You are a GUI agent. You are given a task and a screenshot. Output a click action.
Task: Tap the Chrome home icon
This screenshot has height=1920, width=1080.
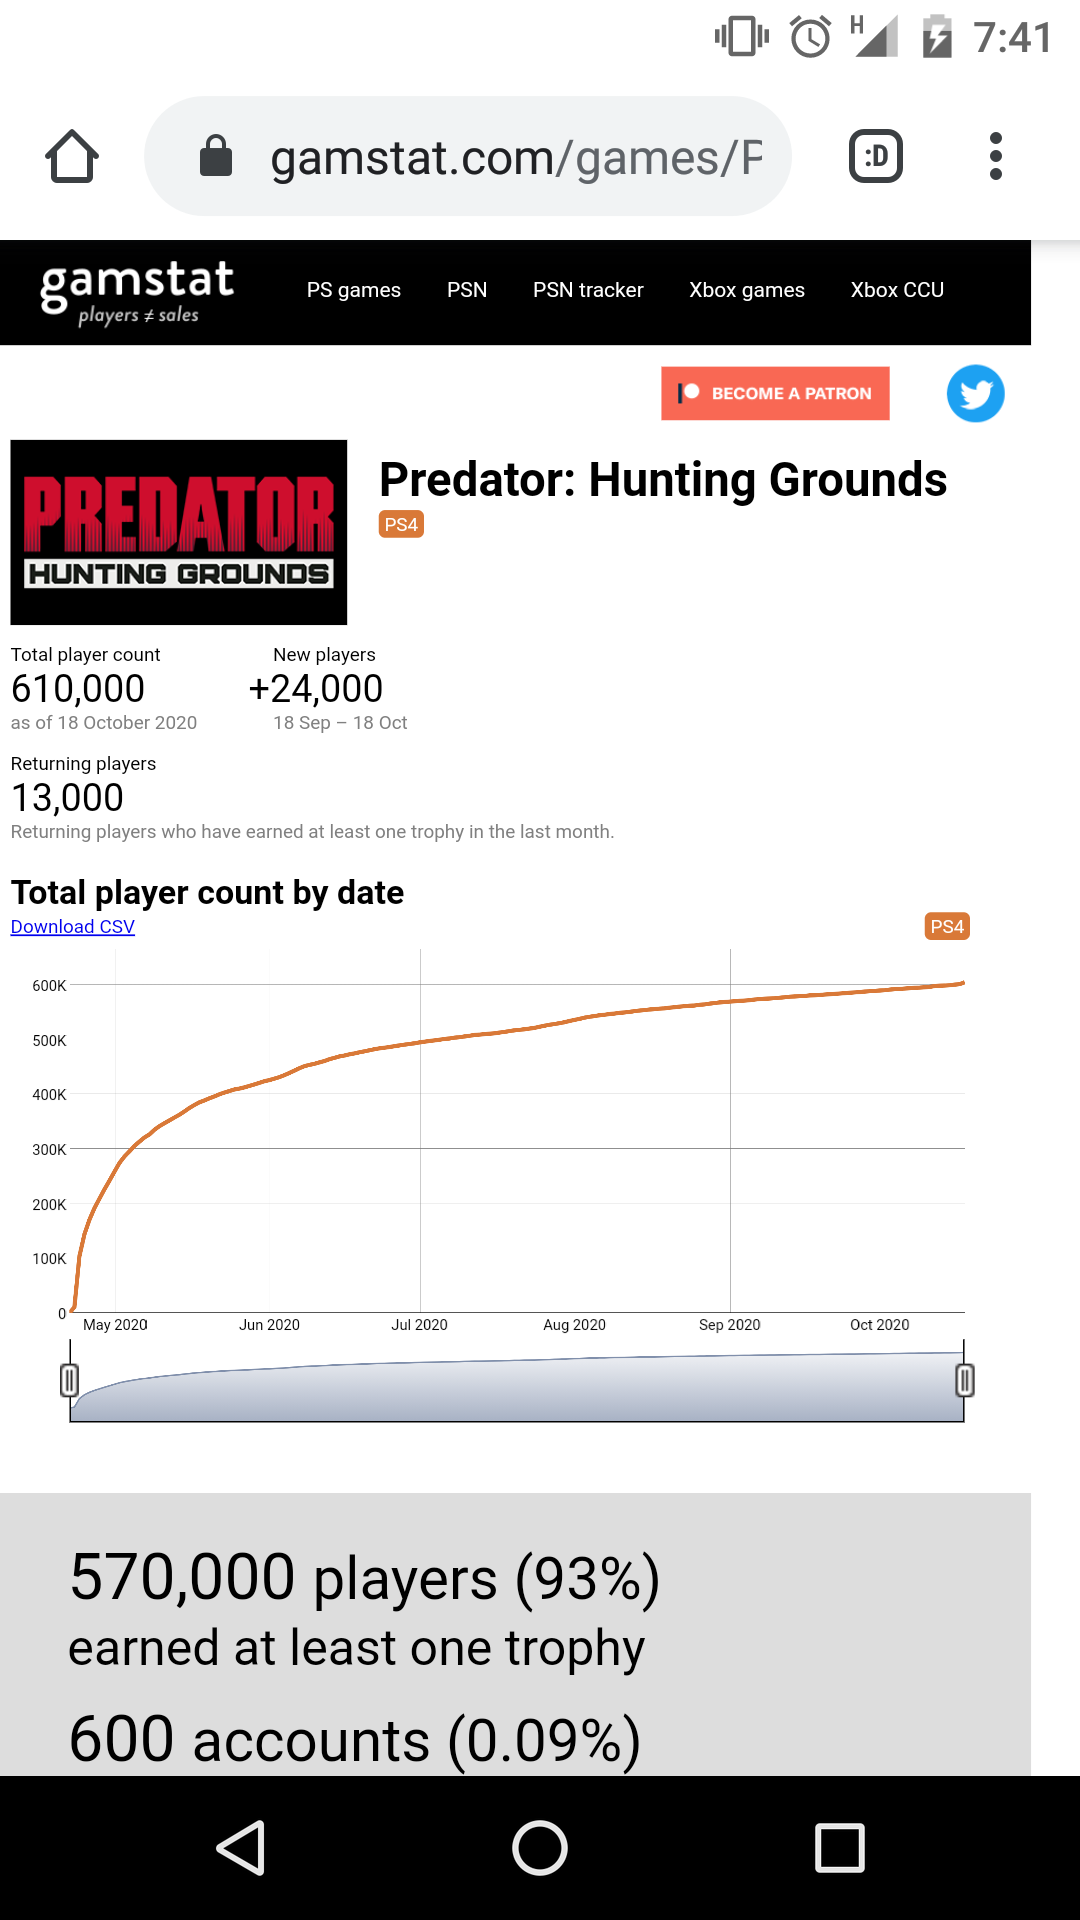(x=72, y=157)
